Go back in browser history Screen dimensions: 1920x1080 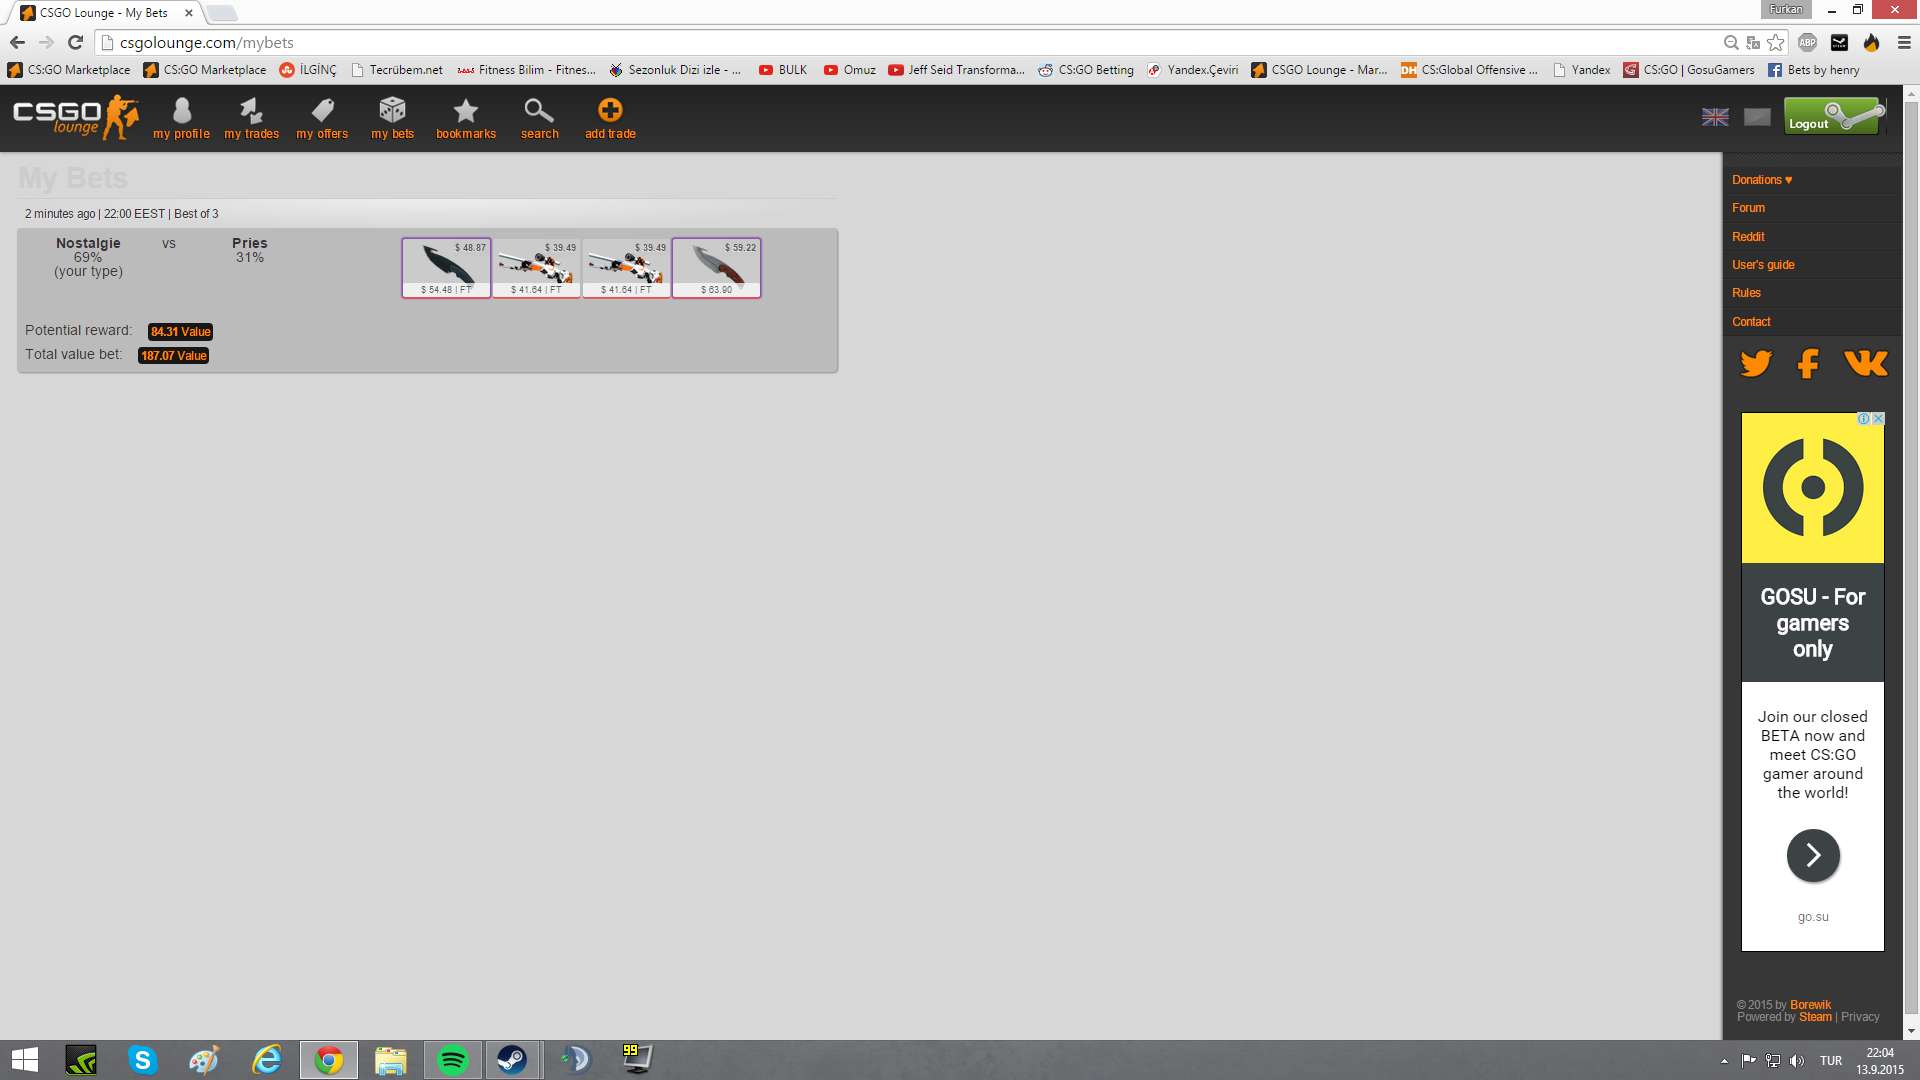[17, 42]
